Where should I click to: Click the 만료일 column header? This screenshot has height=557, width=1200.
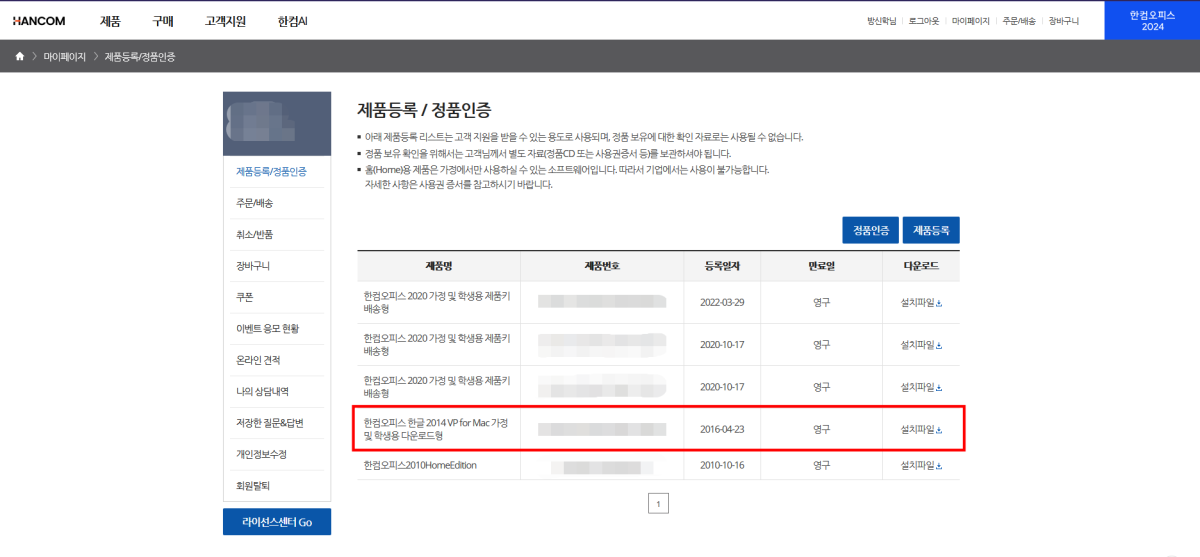click(x=821, y=266)
